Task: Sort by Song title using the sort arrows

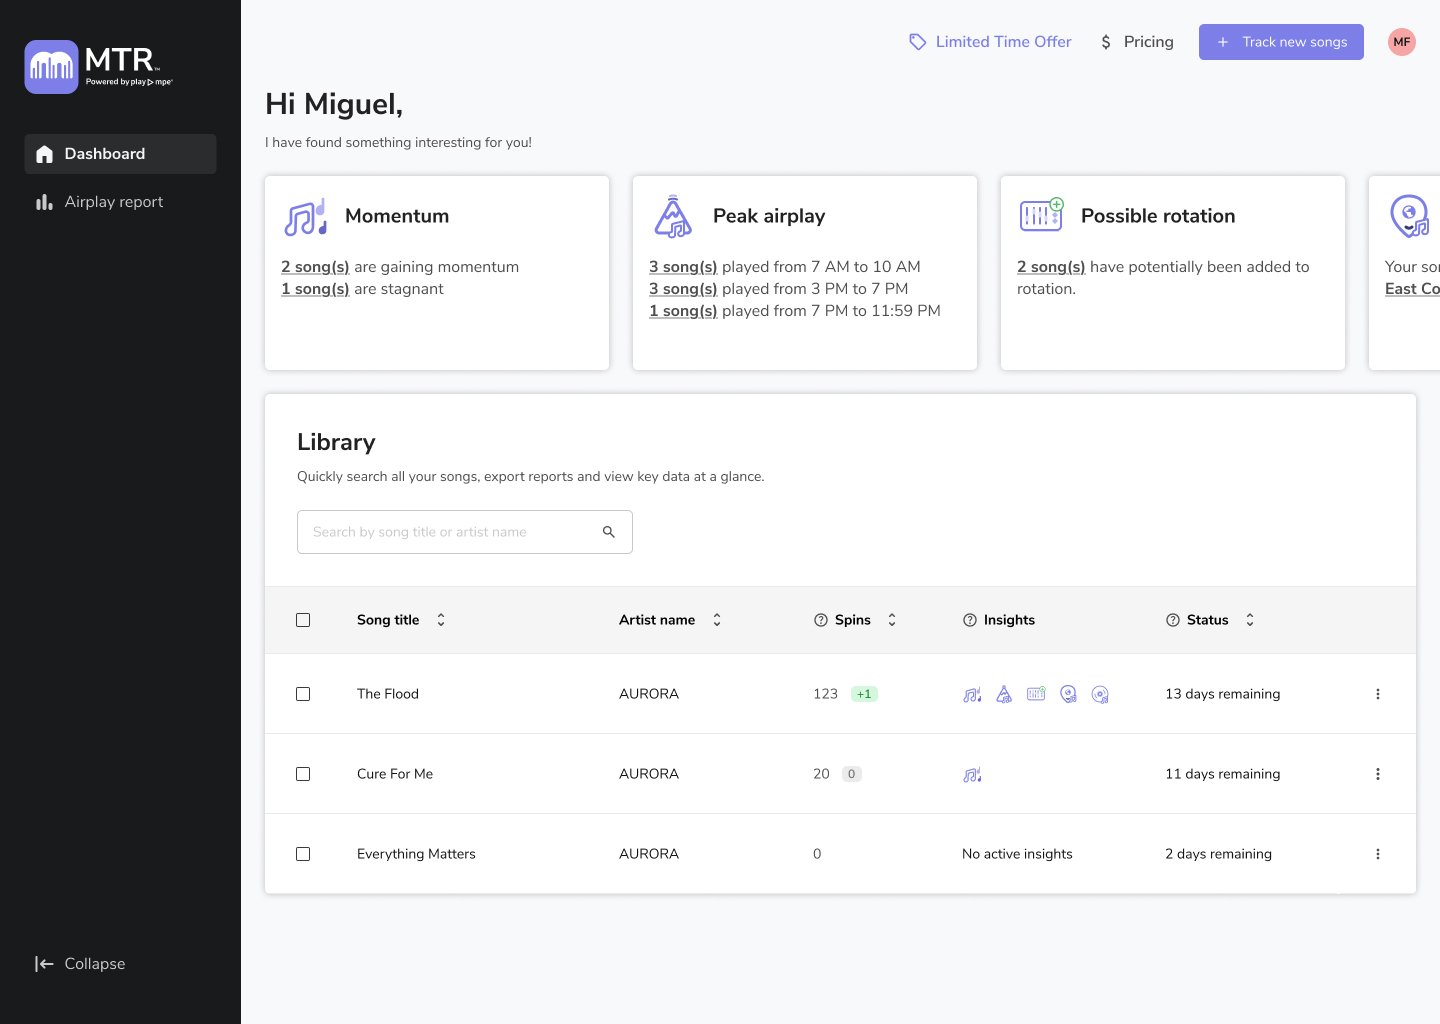Action: [441, 620]
